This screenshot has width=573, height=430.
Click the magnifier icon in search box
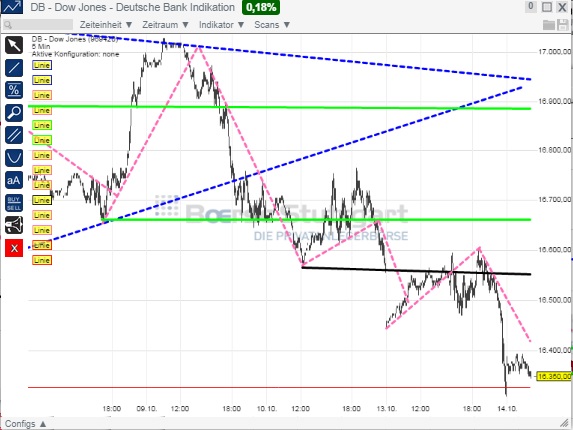coord(8,25)
